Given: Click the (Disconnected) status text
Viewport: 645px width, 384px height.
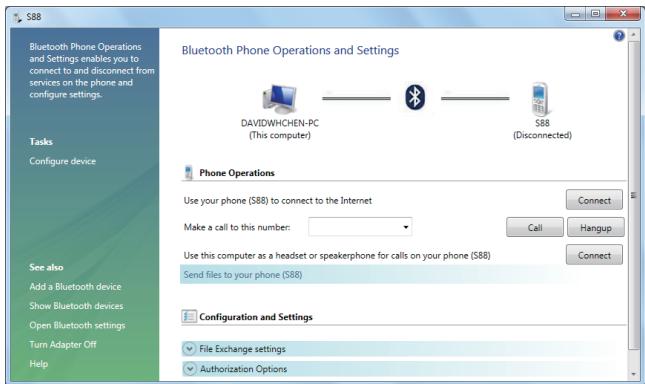Looking at the screenshot, I should pos(542,135).
